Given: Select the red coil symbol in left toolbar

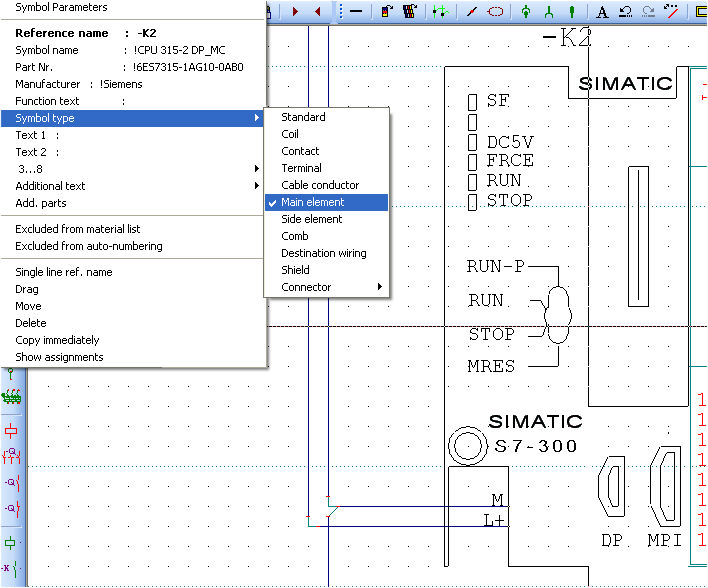Looking at the screenshot, I should pyautogui.click(x=11, y=430).
